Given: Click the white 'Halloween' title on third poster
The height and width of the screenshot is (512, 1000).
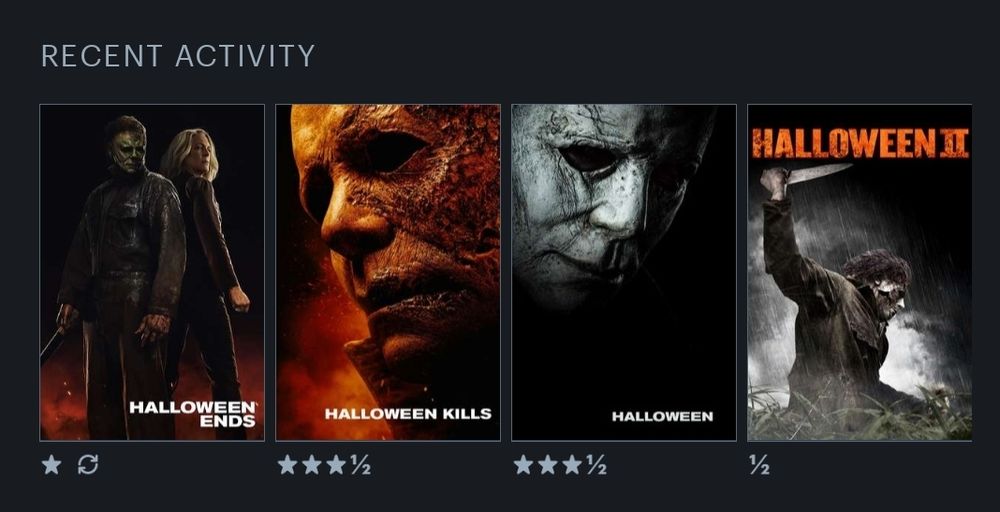Looking at the screenshot, I should click(x=663, y=416).
